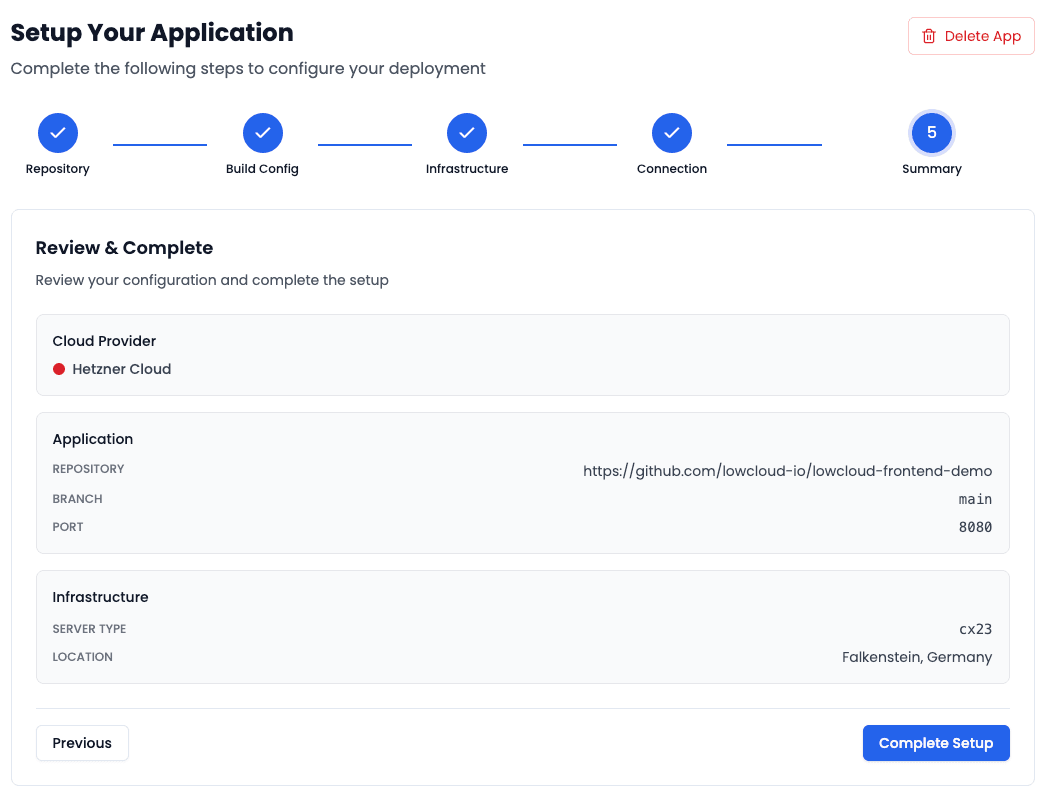
Task: Jump to the Connection step label
Action: (671, 168)
